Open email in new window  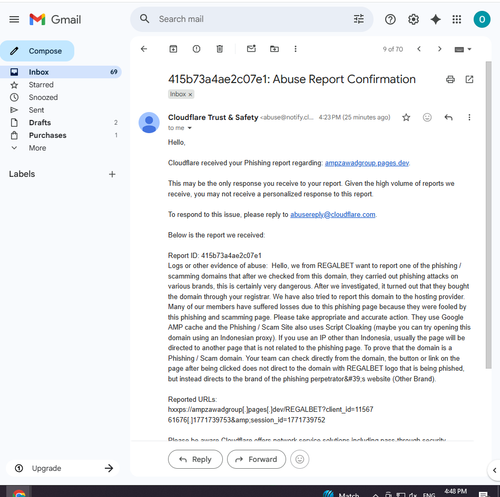469,79
